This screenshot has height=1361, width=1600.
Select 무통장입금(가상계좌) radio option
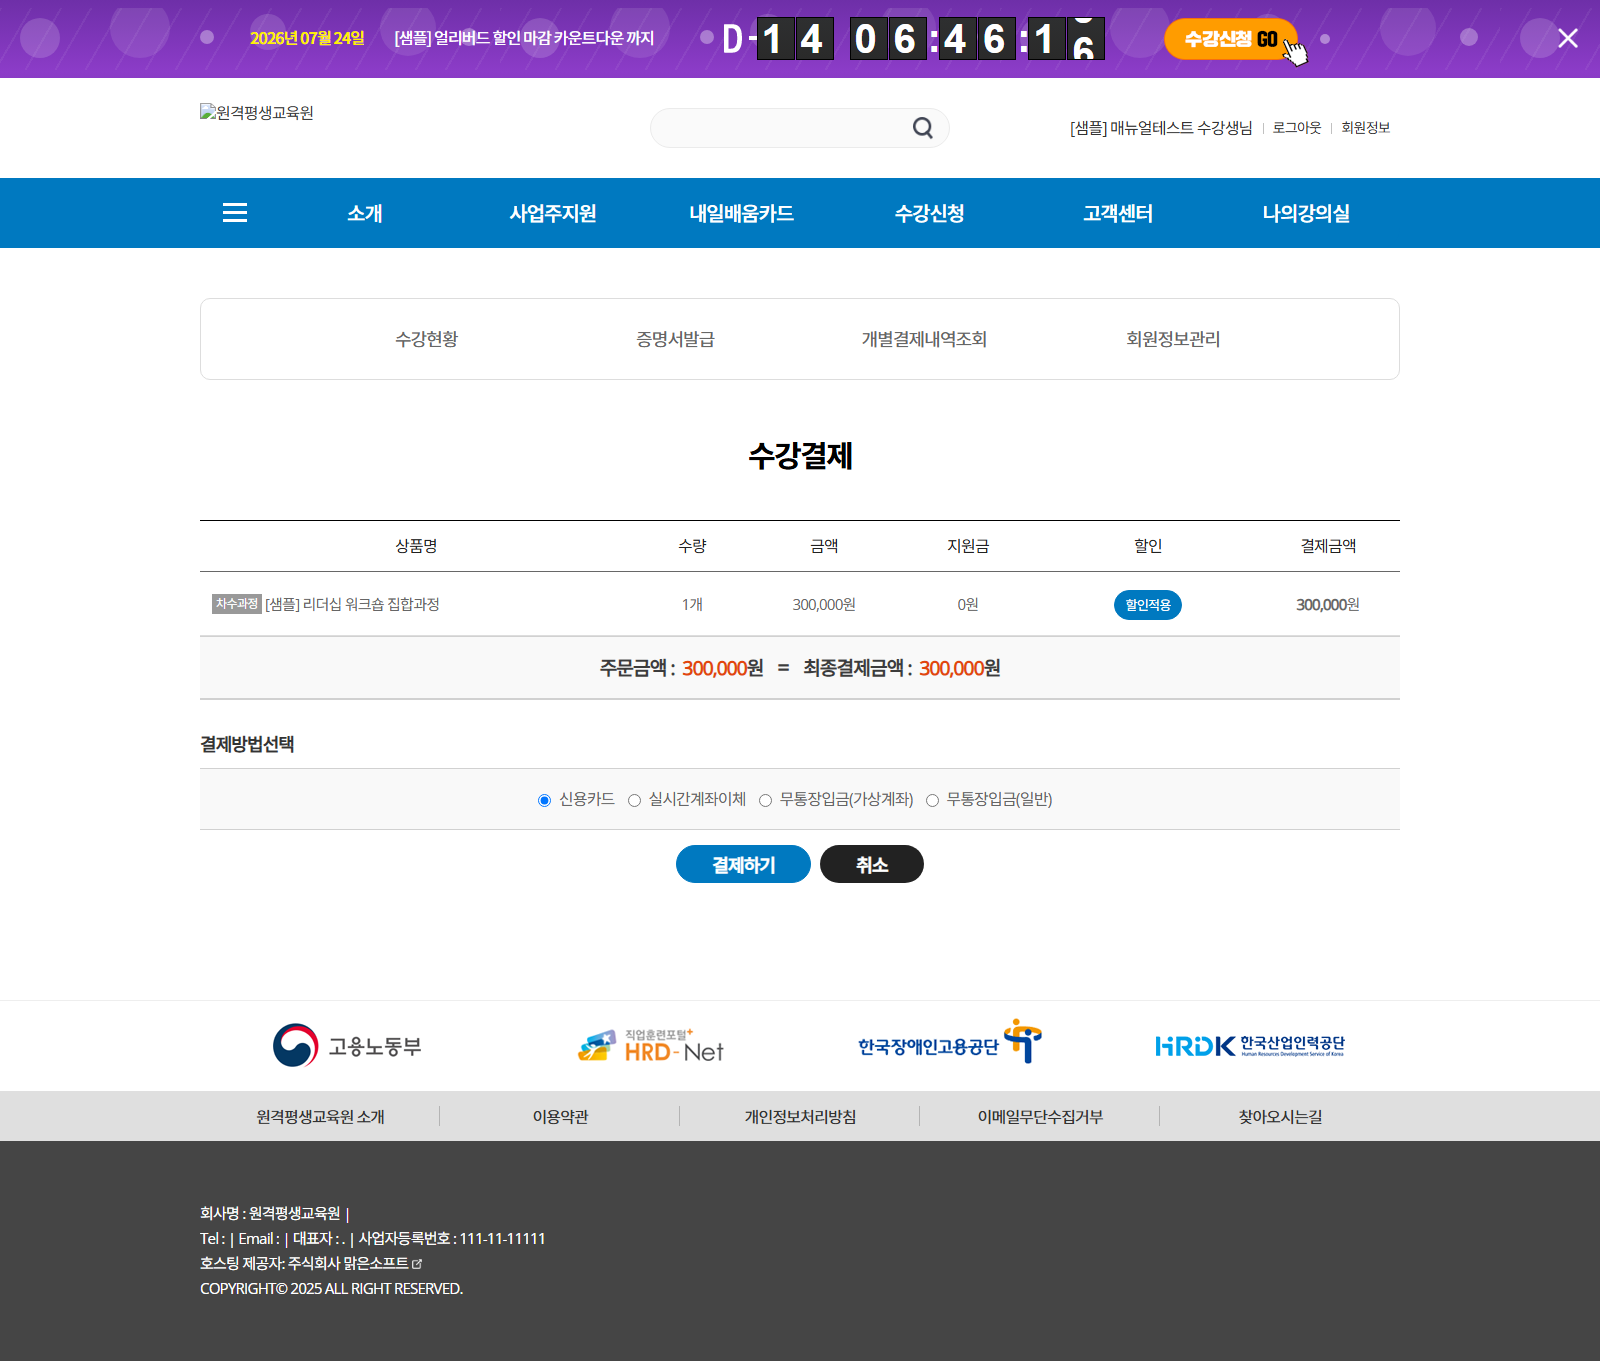(765, 800)
